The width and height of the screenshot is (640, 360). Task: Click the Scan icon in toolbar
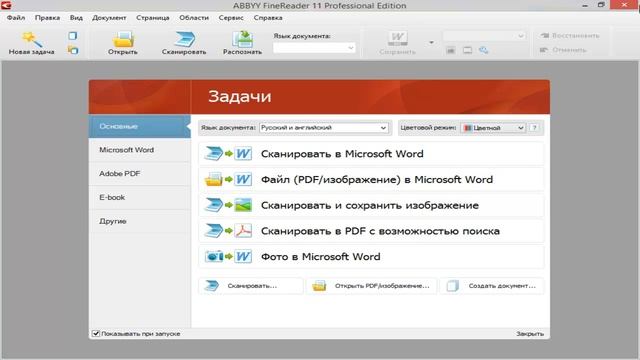pos(184,39)
